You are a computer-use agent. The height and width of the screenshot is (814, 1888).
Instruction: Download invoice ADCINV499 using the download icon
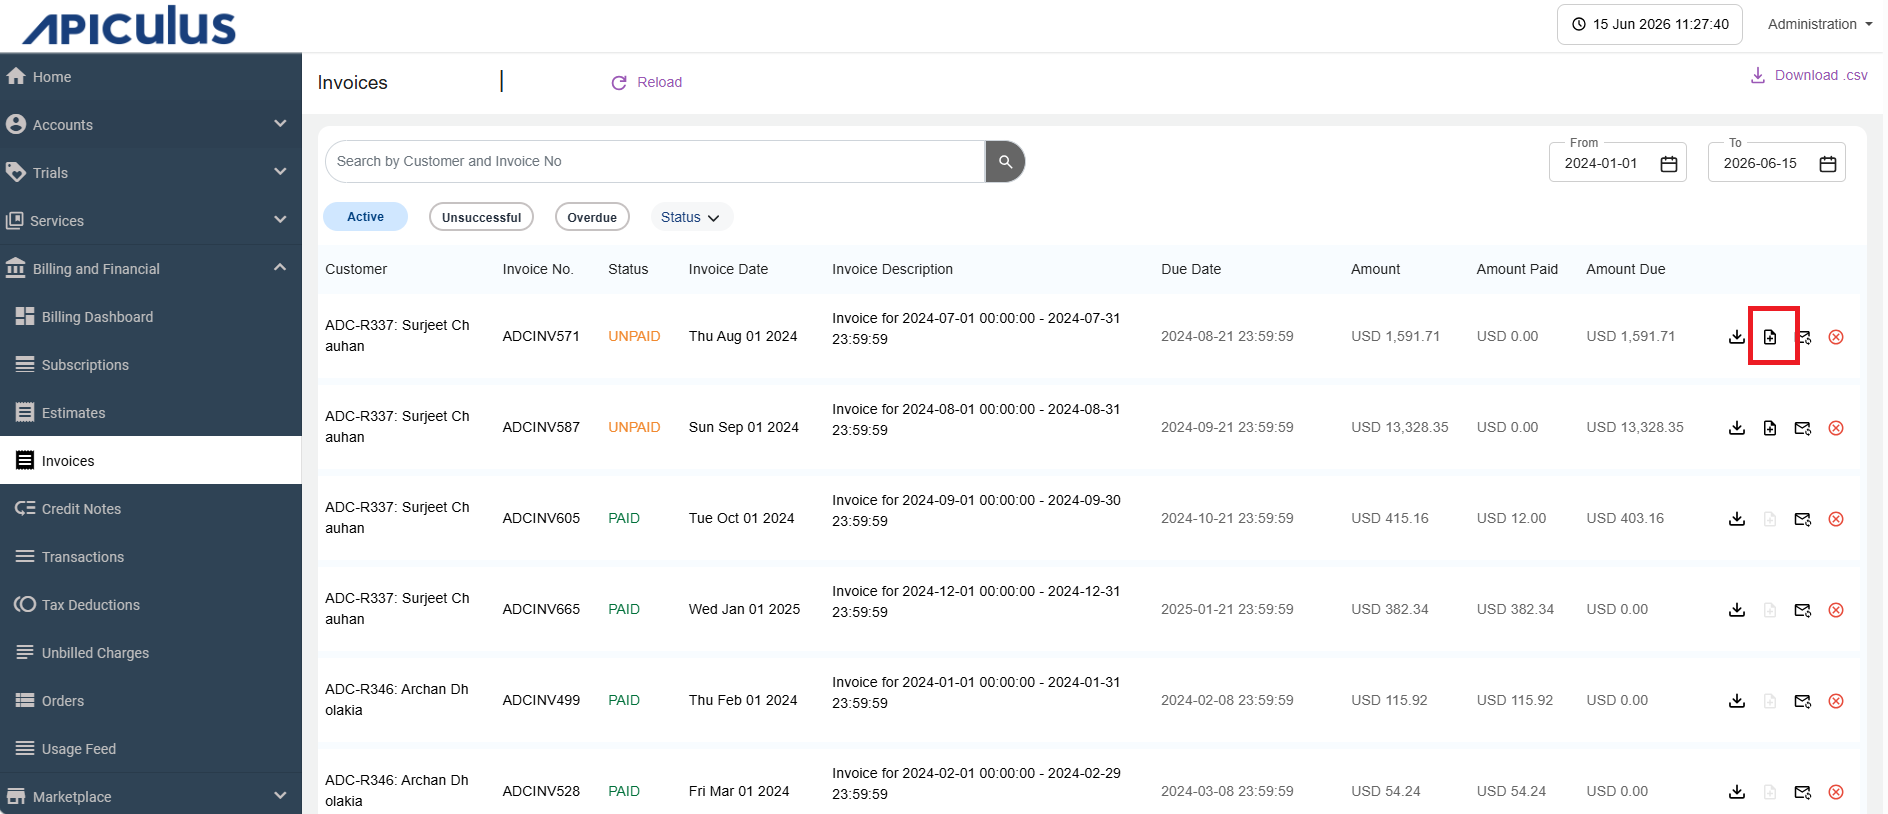[1737, 701]
